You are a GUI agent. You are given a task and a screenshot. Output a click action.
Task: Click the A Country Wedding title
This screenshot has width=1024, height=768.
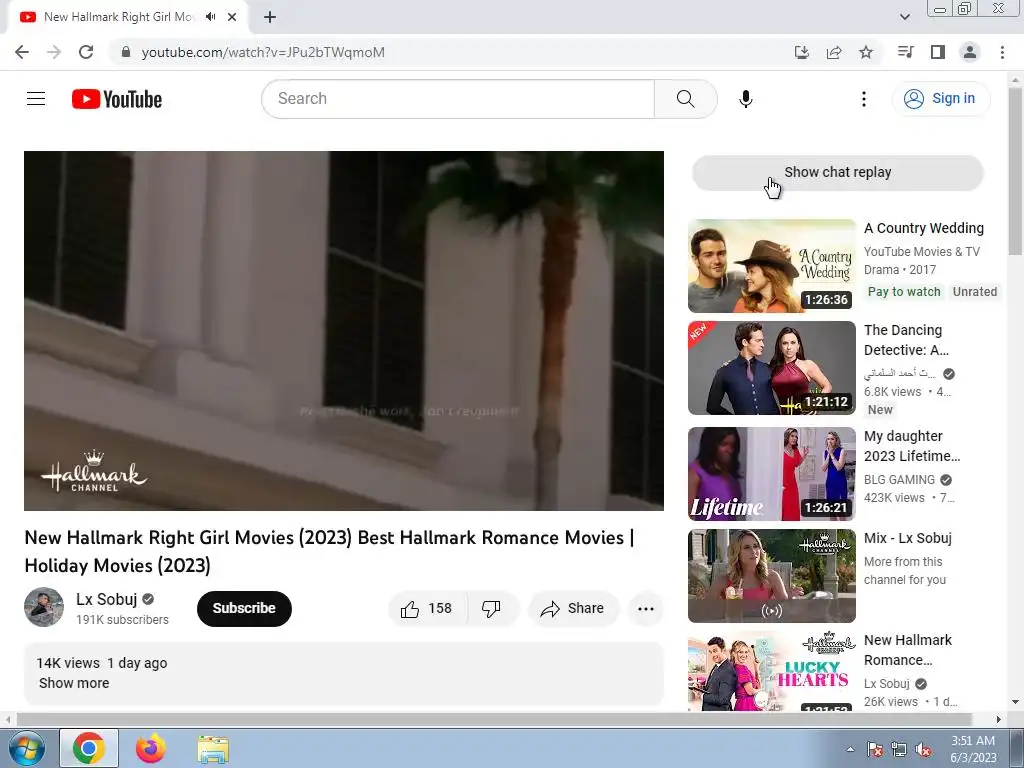coord(923,228)
